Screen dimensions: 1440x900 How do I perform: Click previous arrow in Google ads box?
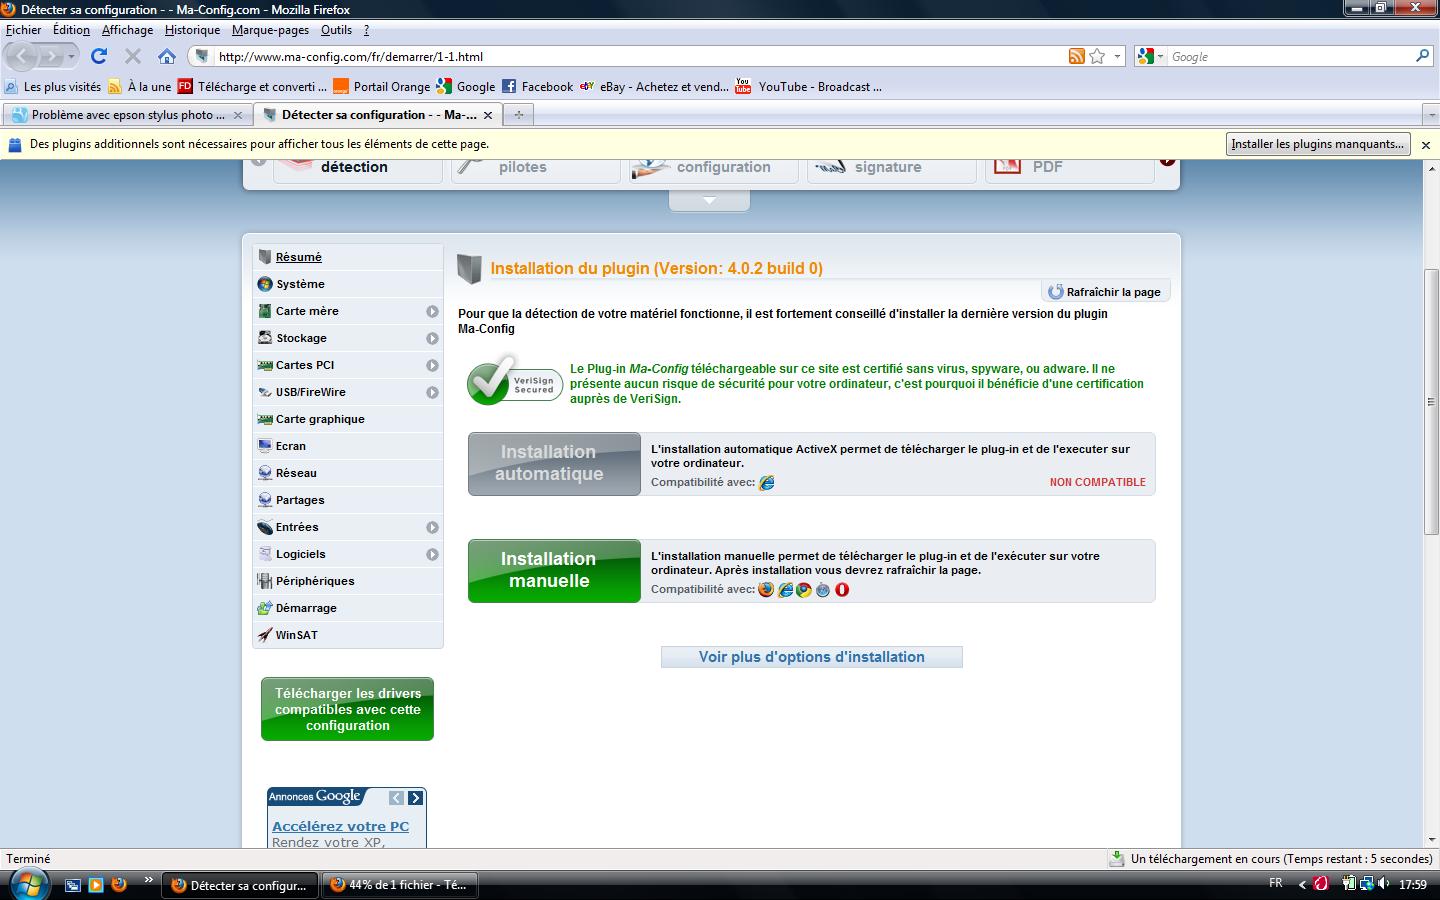pos(396,798)
